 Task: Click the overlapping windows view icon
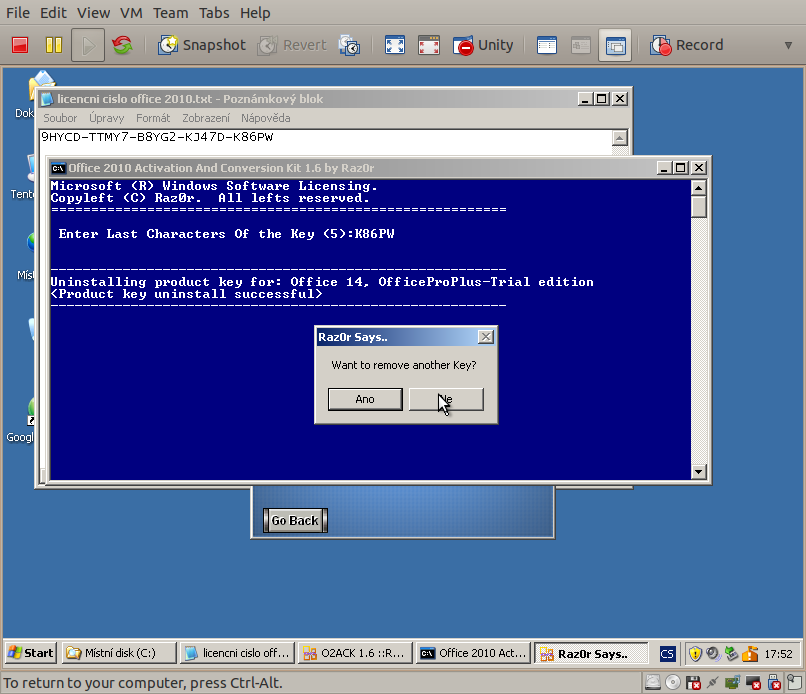[615, 45]
